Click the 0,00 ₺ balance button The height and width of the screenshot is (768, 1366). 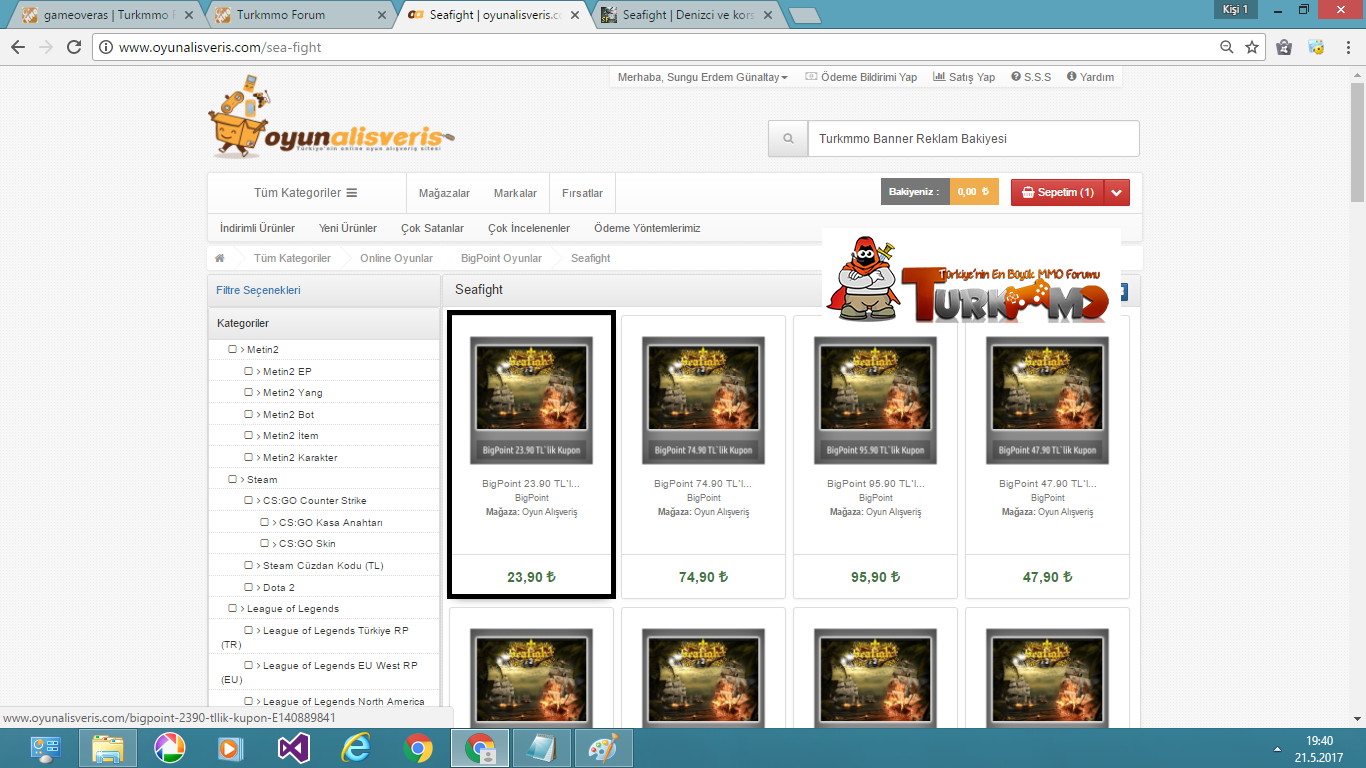click(973, 192)
